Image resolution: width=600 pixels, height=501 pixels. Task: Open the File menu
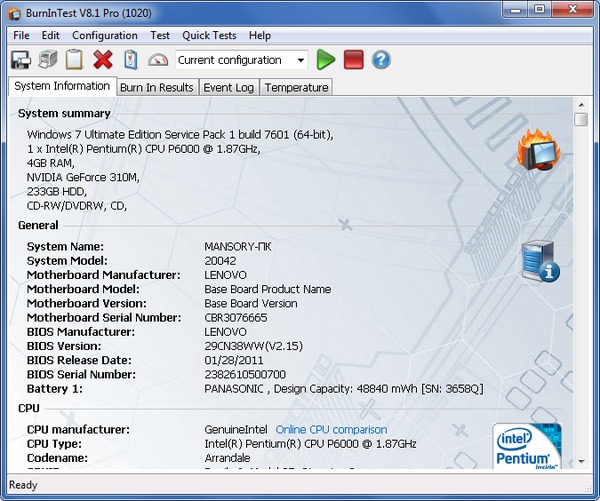21,35
